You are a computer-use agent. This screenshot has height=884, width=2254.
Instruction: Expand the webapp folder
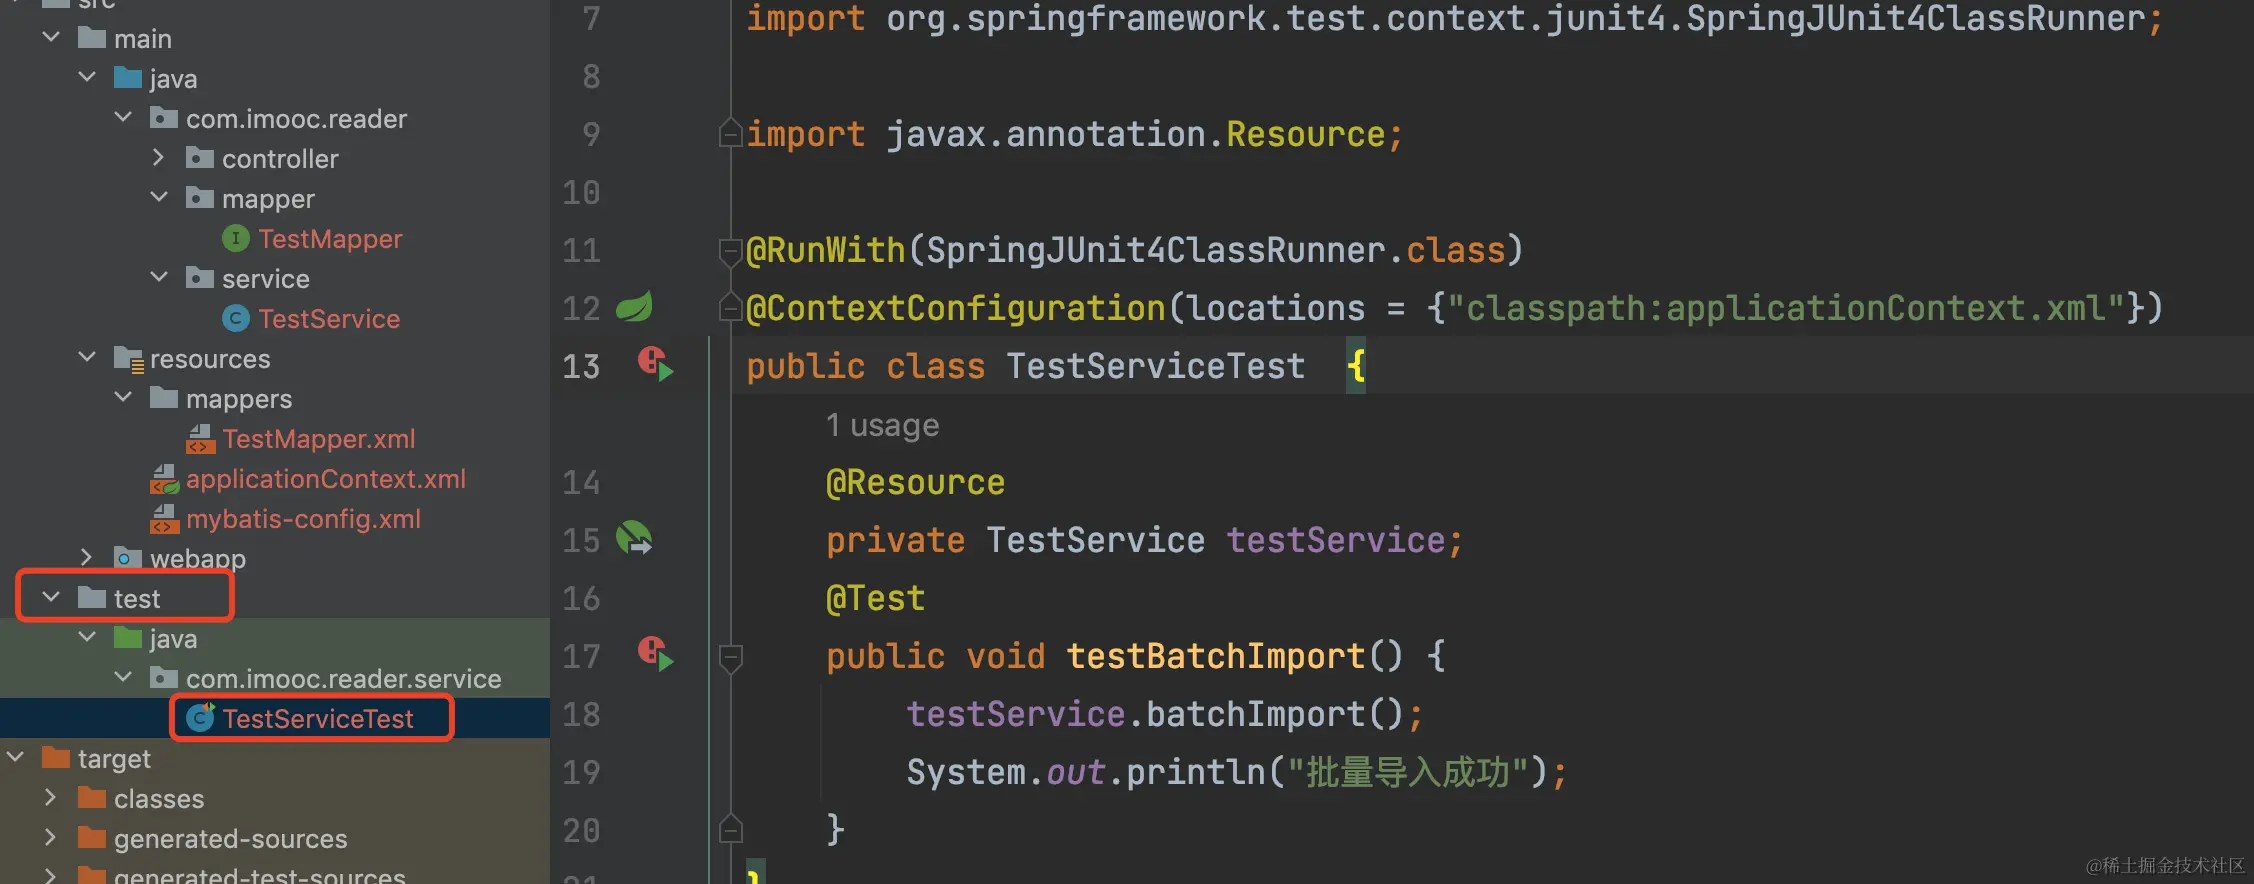(x=87, y=557)
